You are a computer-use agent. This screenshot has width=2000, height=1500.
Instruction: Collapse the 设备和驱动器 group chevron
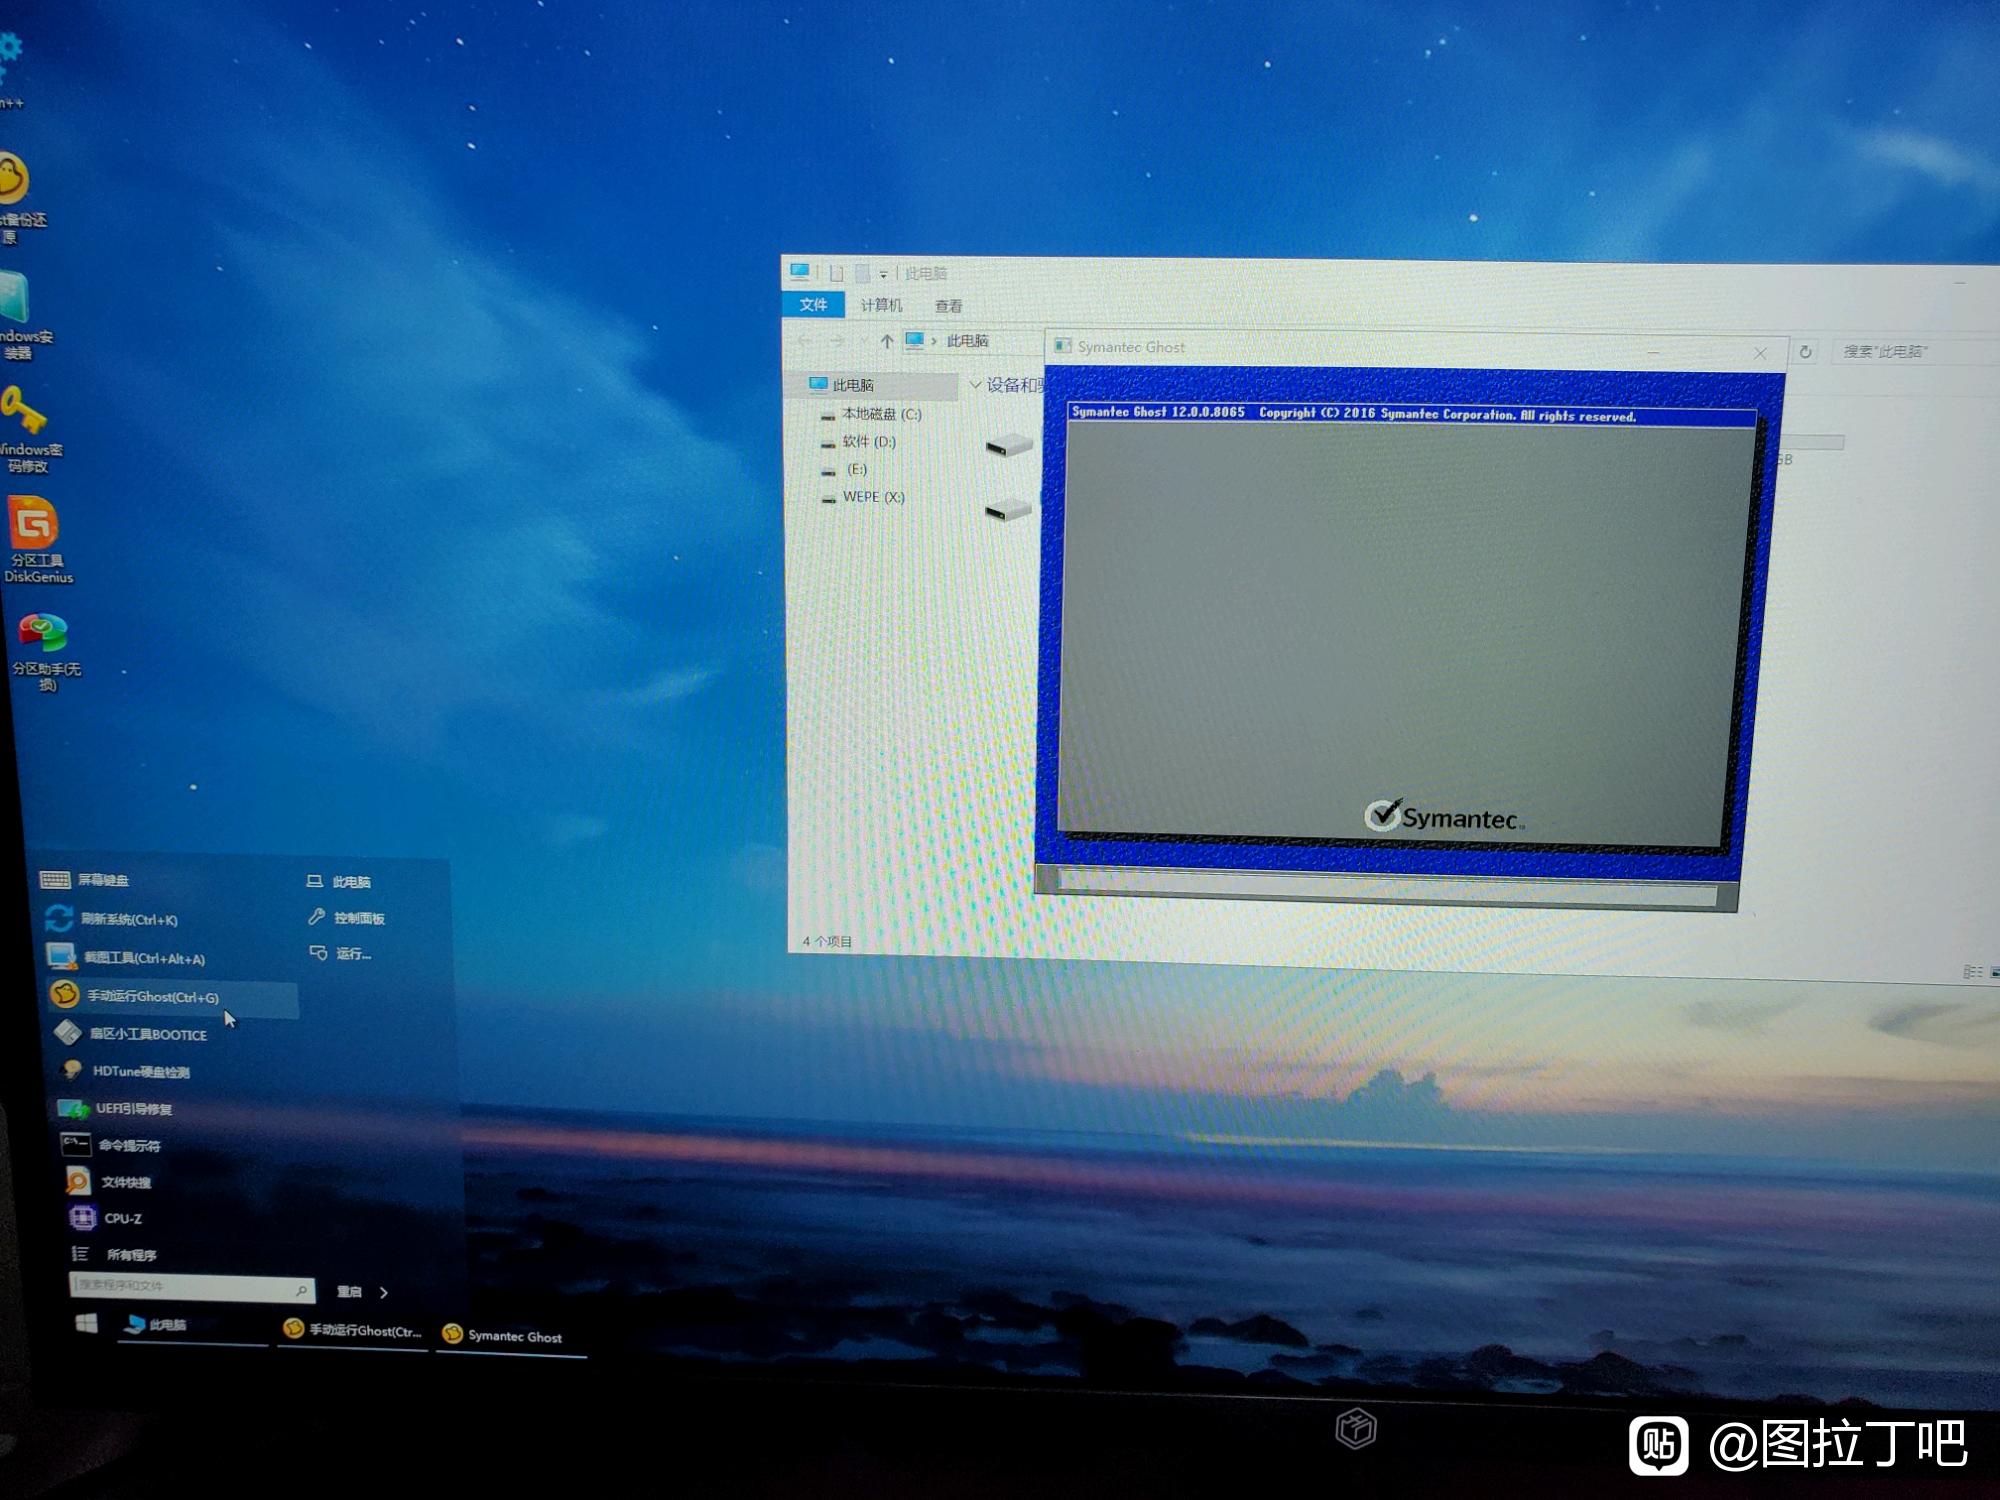tap(975, 385)
